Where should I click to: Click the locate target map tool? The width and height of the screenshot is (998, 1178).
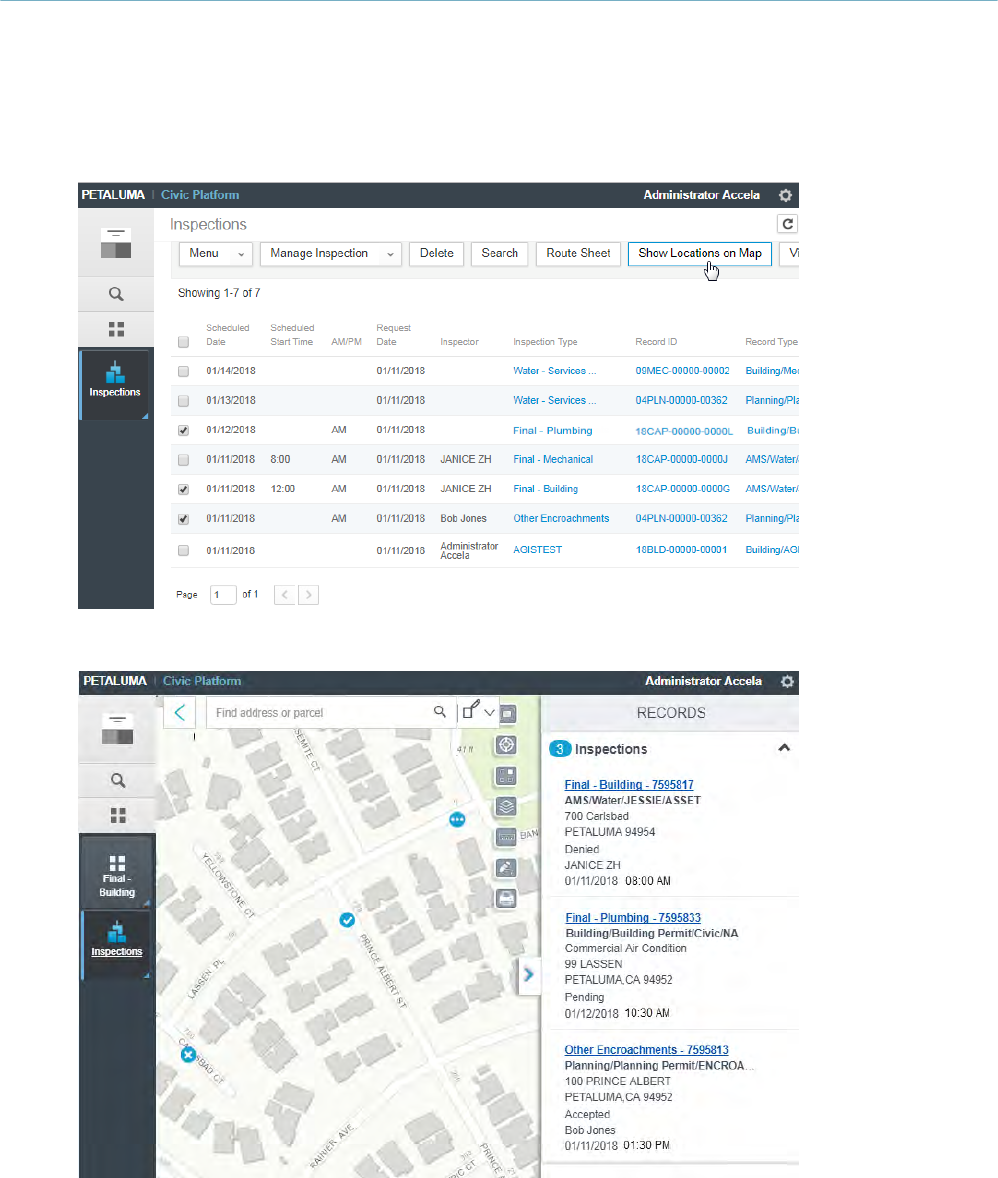tap(507, 745)
